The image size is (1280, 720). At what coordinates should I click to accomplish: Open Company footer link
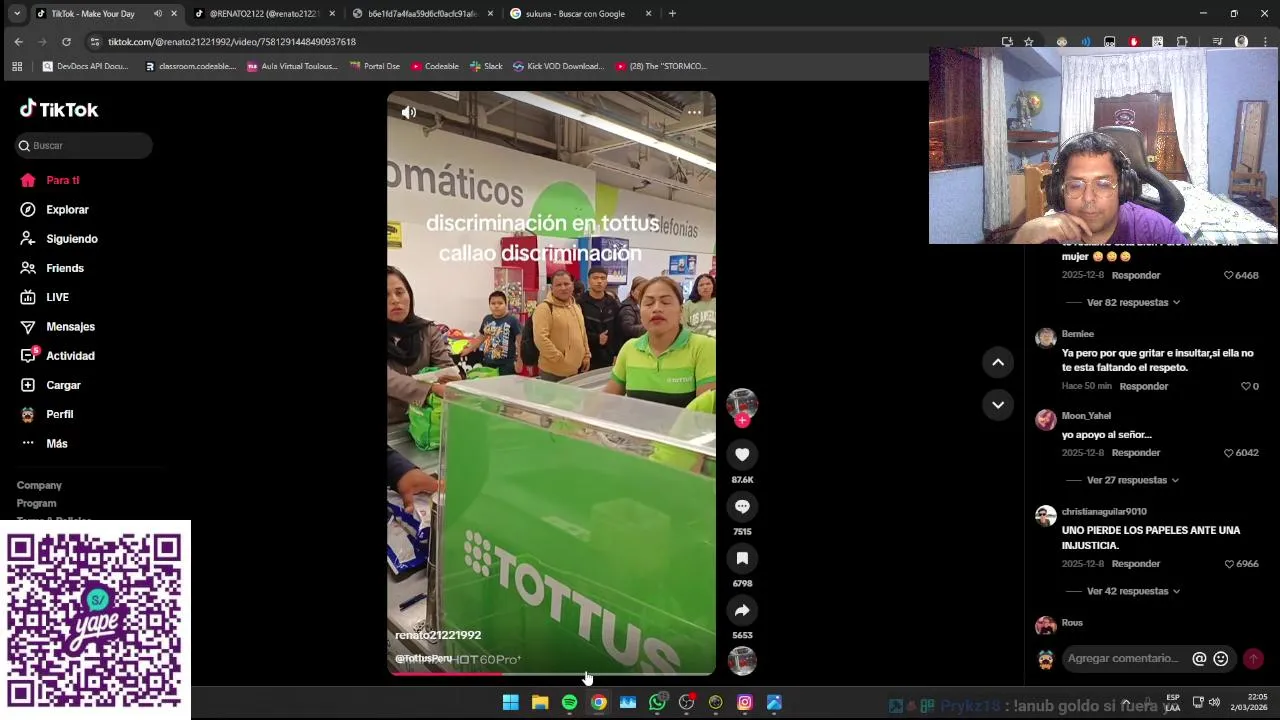[x=39, y=485]
